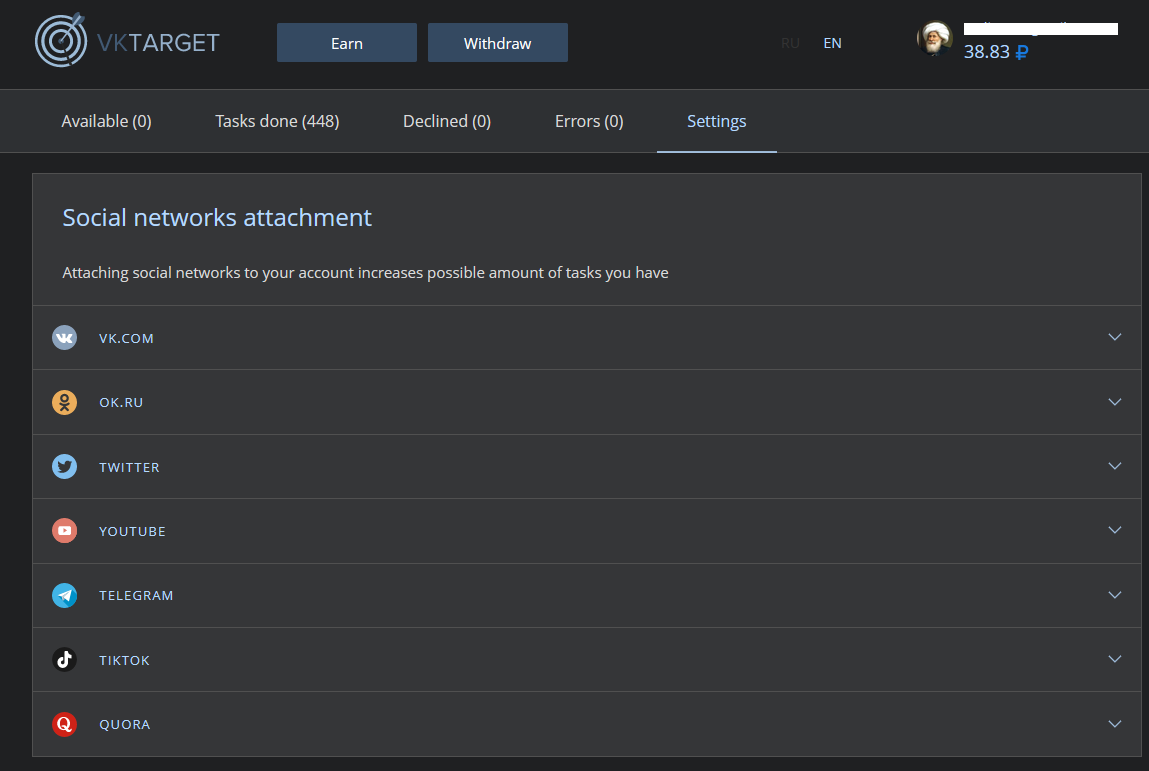This screenshot has height=771, width=1149.
Task: Click the YouTube play icon
Action: pyautogui.click(x=64, y=531)
